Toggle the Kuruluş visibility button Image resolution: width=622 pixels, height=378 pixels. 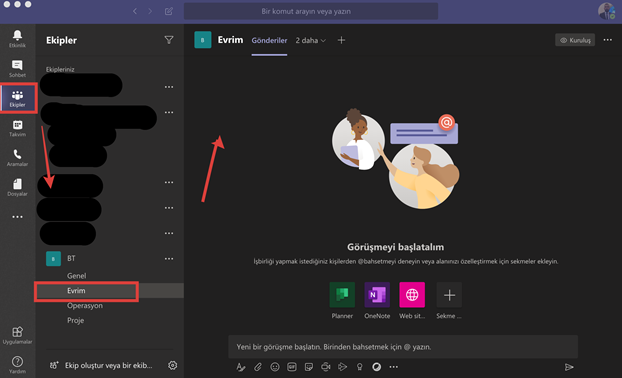pyautogui.click(x=575, y=40)
